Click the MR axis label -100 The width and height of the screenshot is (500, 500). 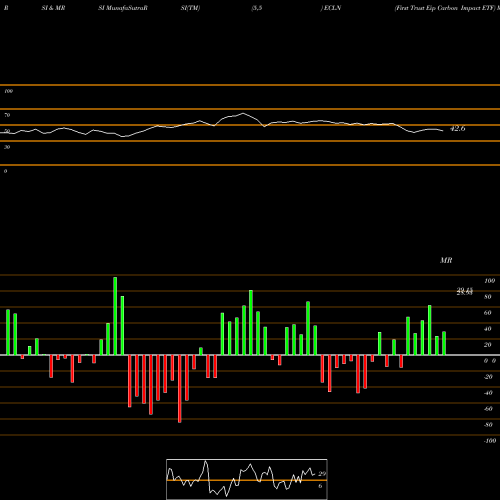490,441
